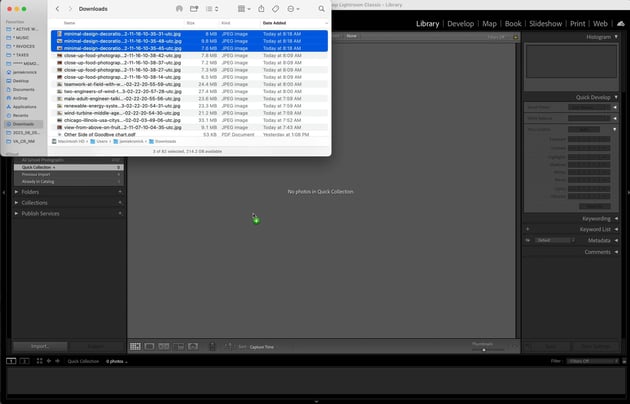Screen dimensions: 630x404
Task: Expand the Collections panel
Action: pyautogui.click(x=16, y=203)
